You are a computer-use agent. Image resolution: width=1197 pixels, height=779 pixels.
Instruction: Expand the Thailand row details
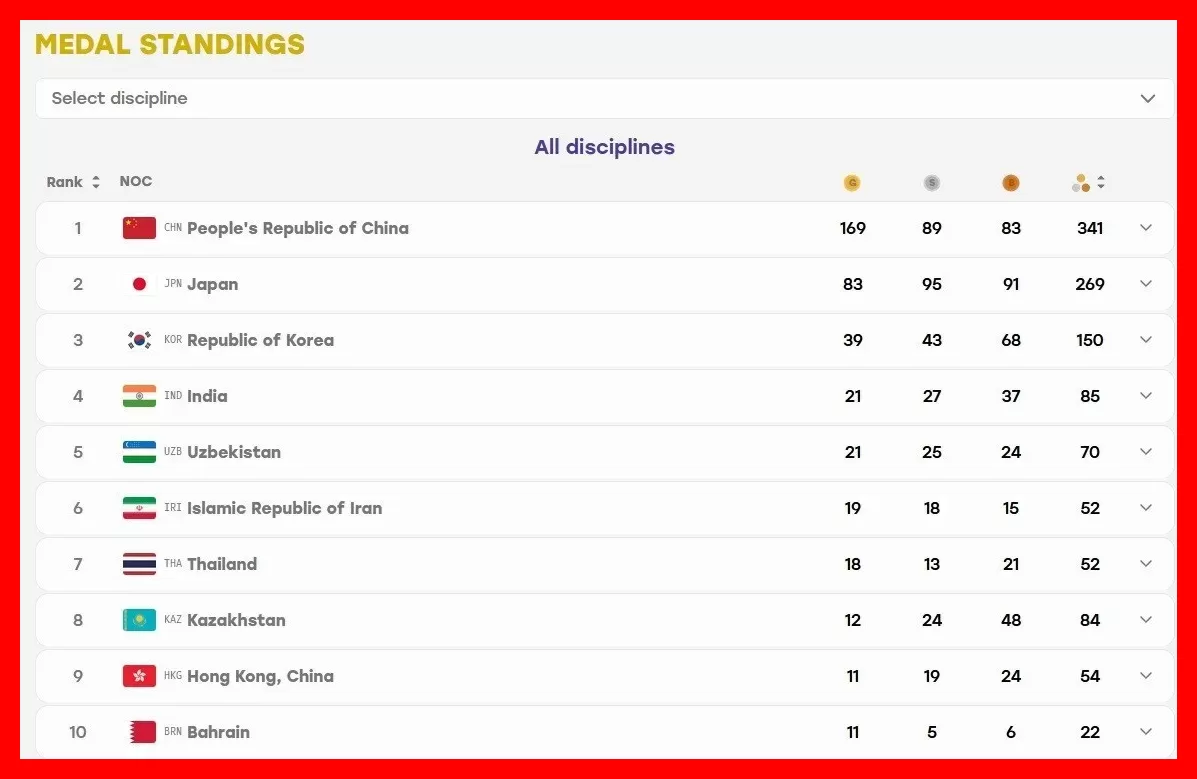pyautogui.click(x=1146, y=564)
